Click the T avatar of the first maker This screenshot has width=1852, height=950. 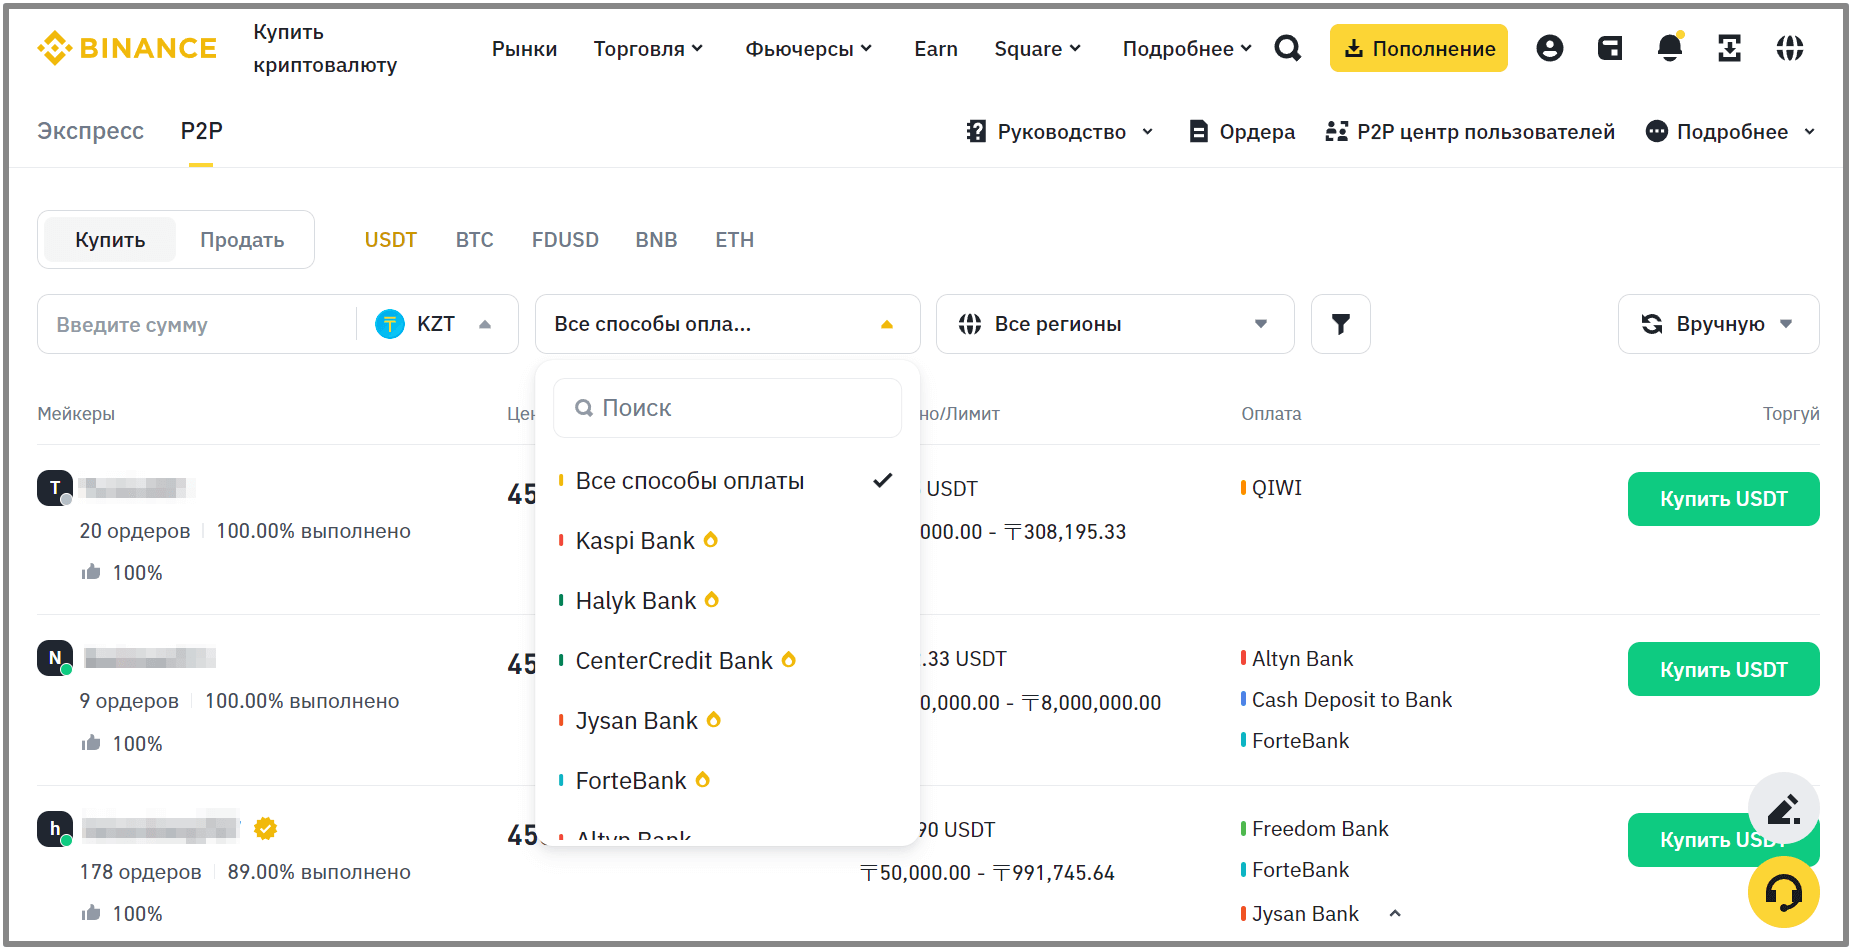(x=55, y=488)
